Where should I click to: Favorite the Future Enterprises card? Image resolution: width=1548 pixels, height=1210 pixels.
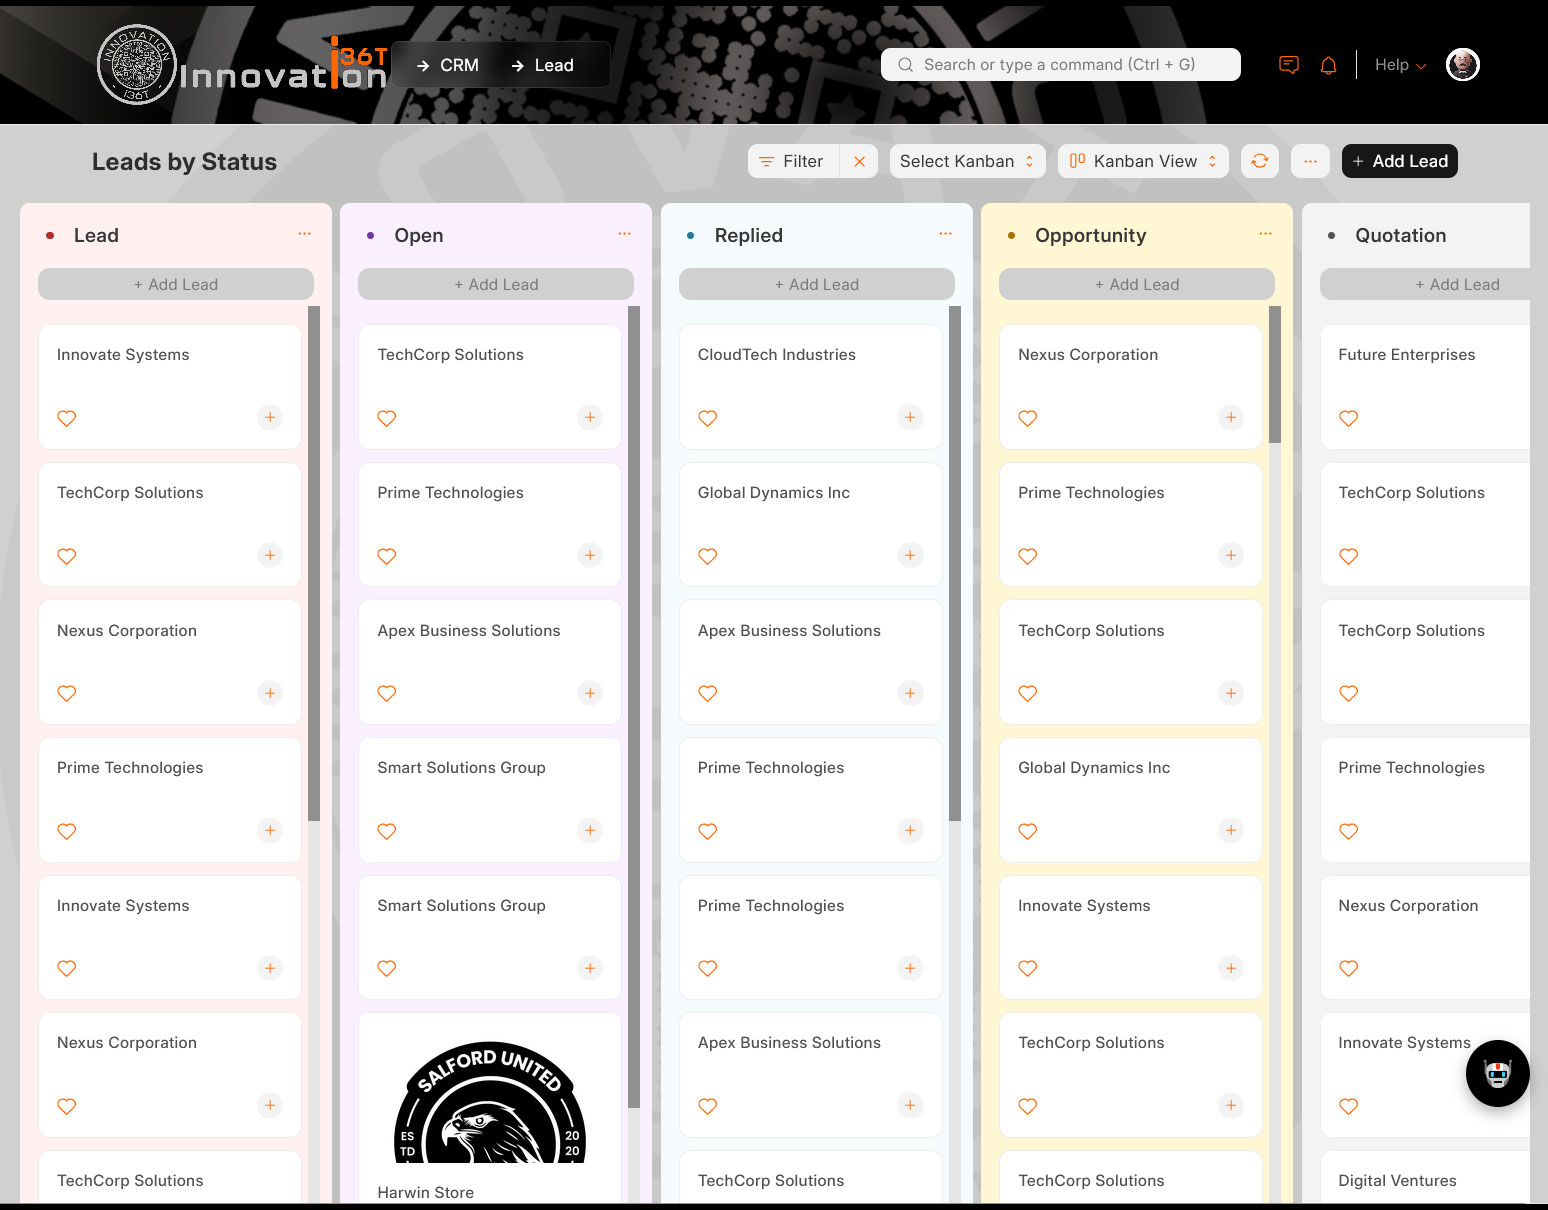pyautogui.click(x=1348, y=418)
